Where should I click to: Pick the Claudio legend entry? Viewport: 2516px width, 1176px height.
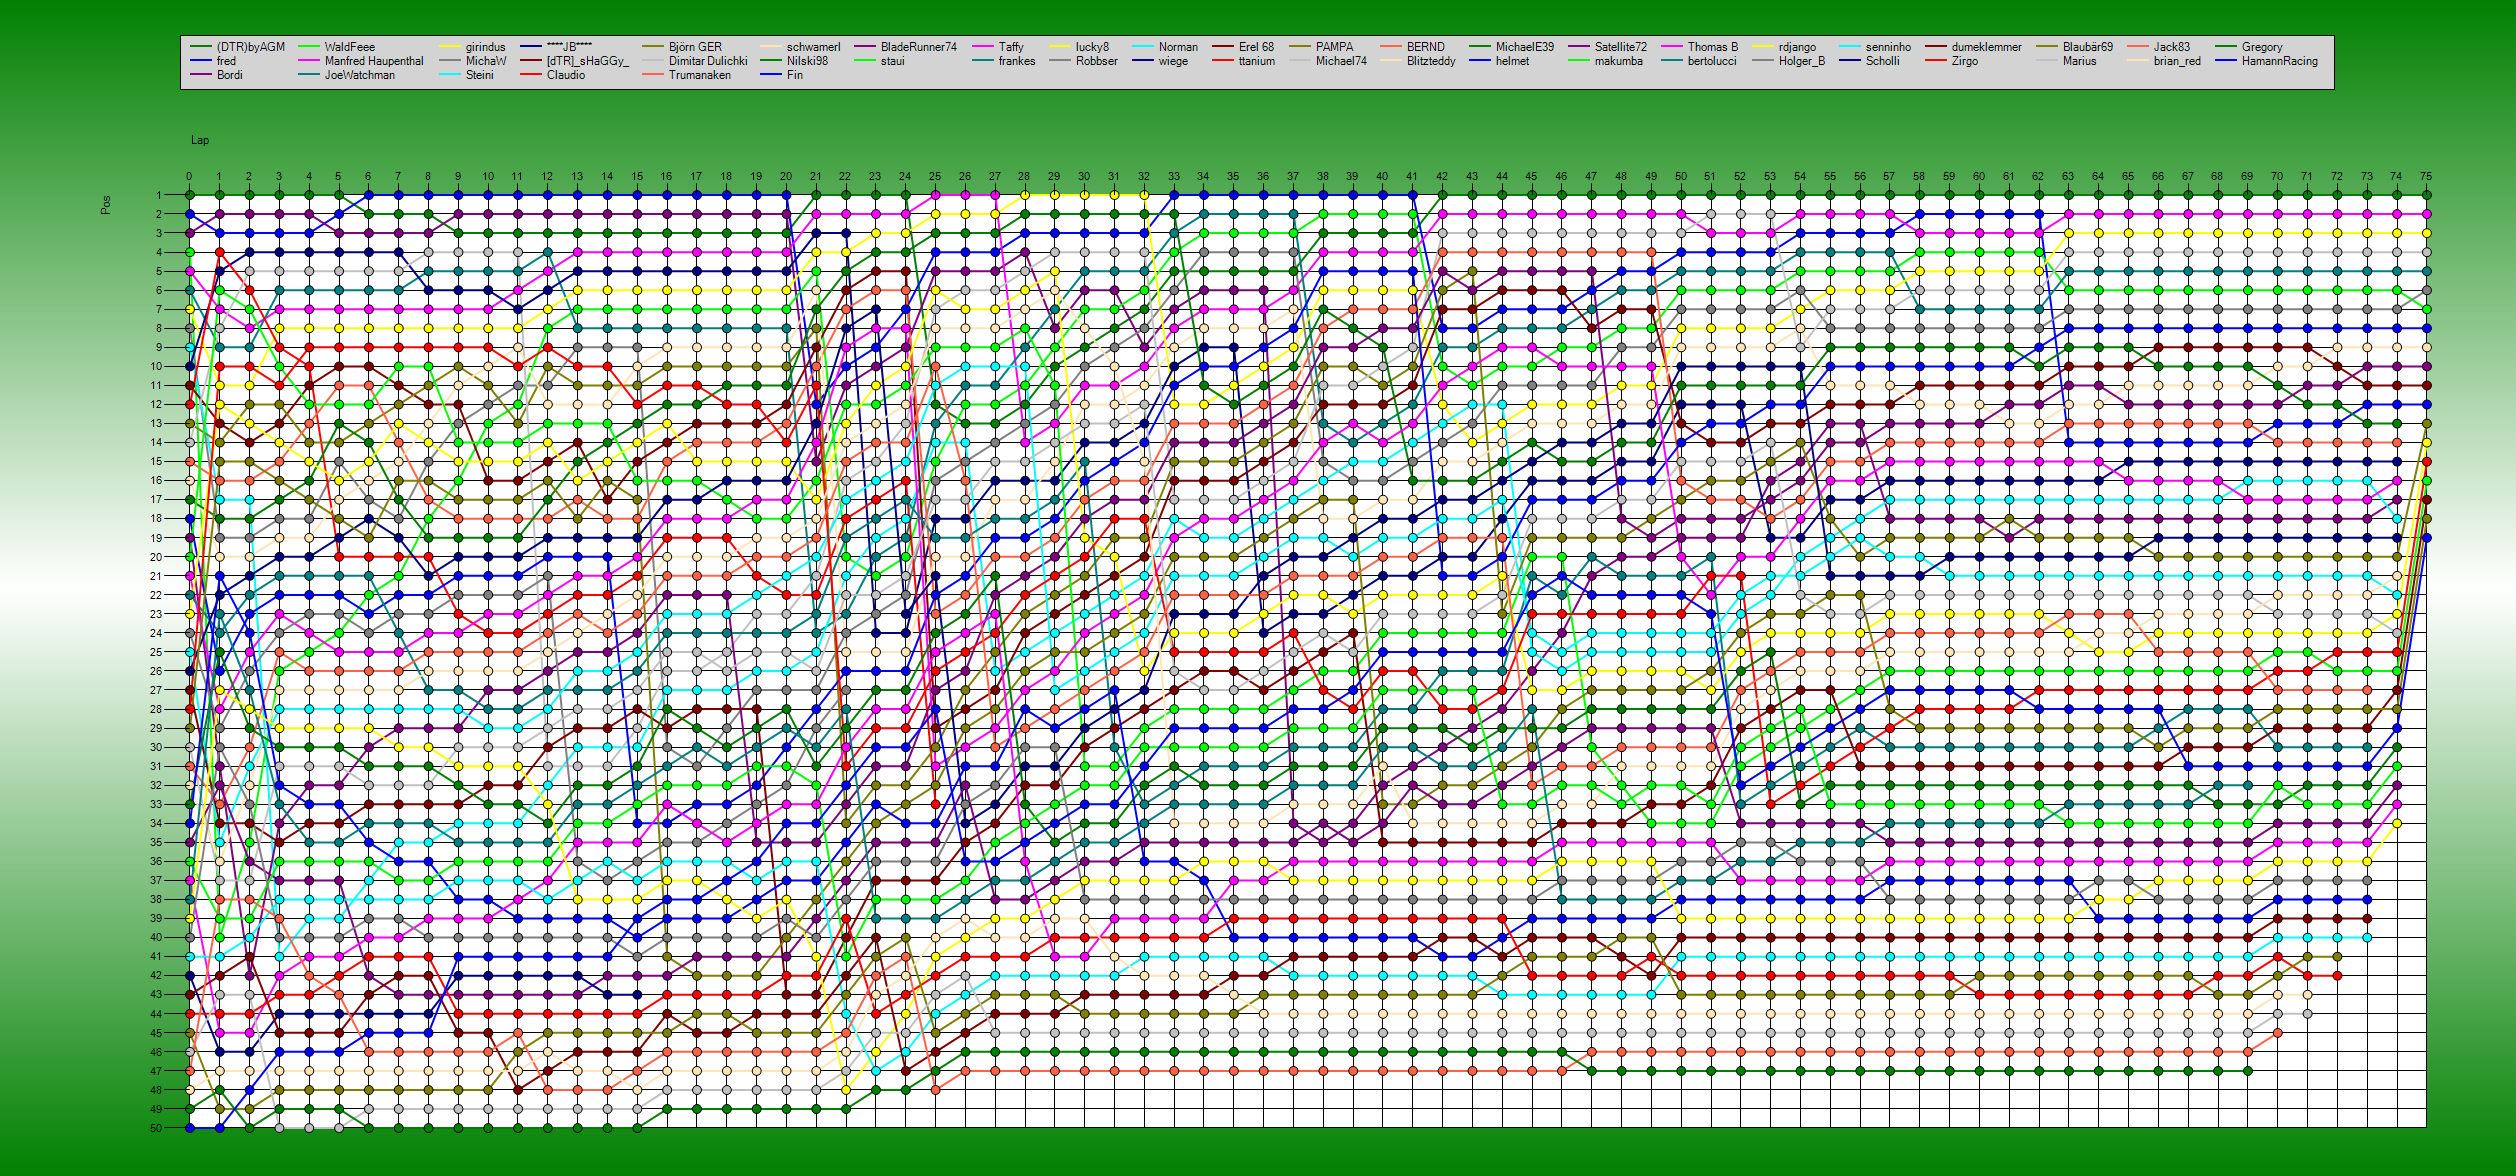coord(565,75)
